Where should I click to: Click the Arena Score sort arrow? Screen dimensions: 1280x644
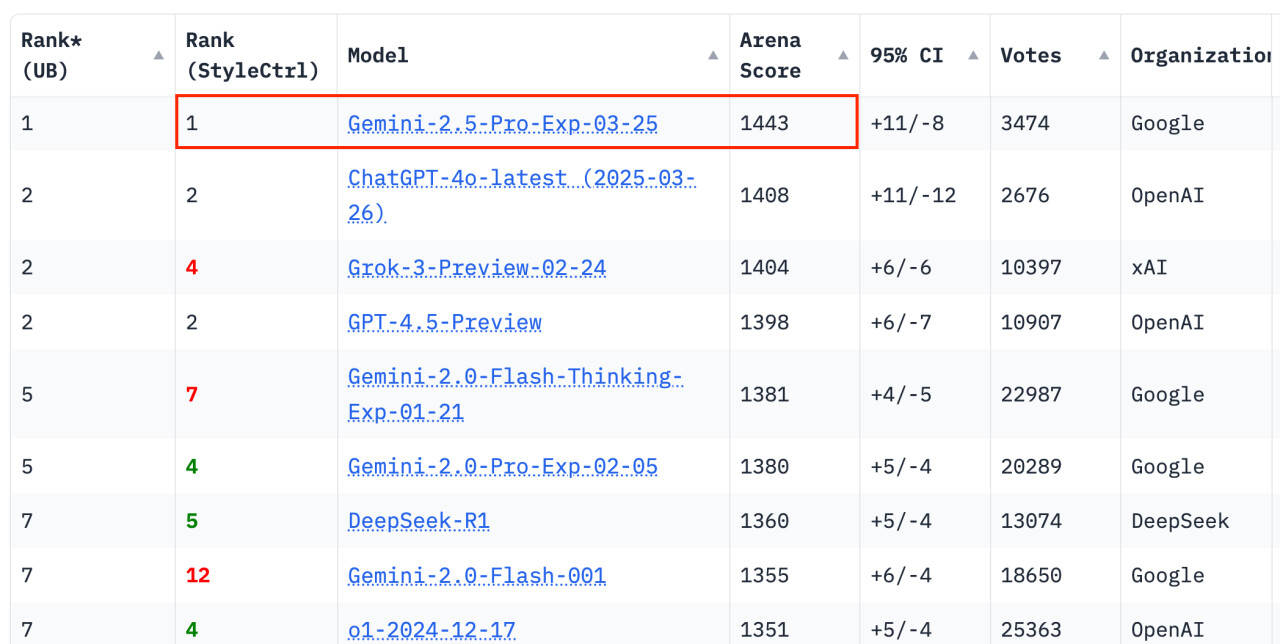tap(843, 56)
